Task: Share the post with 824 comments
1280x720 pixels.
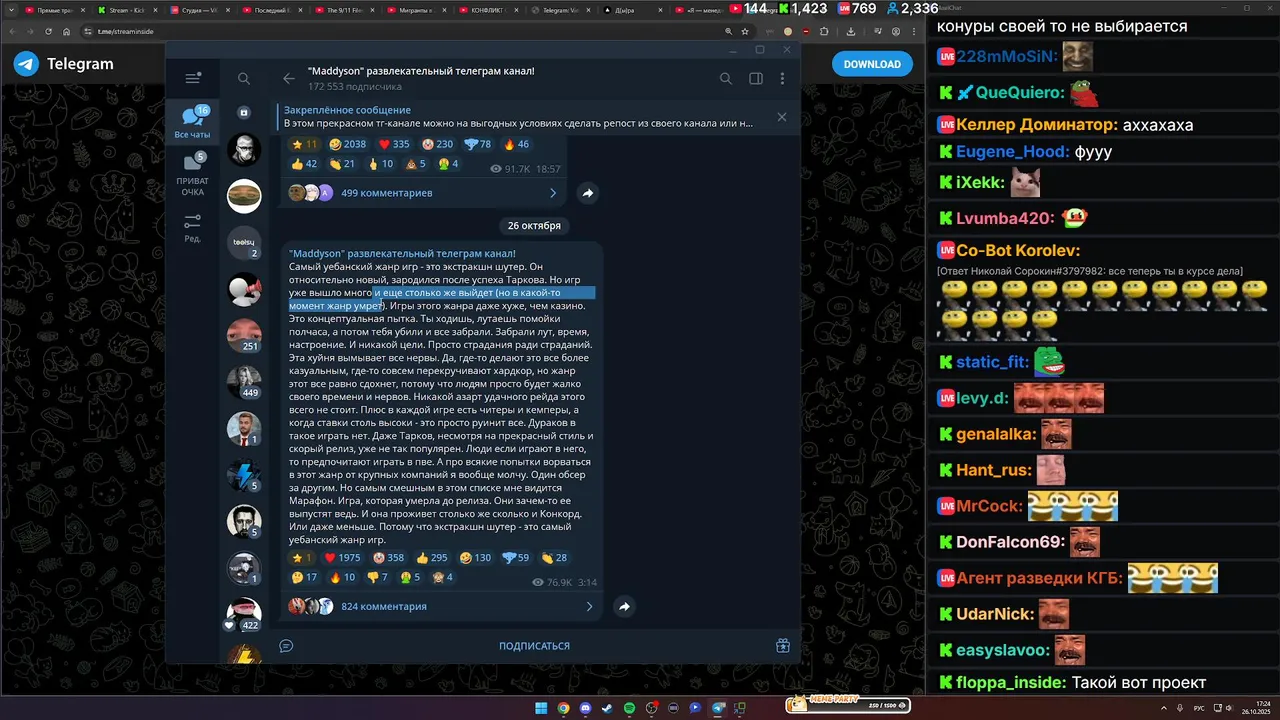Action: pos(624,606)
